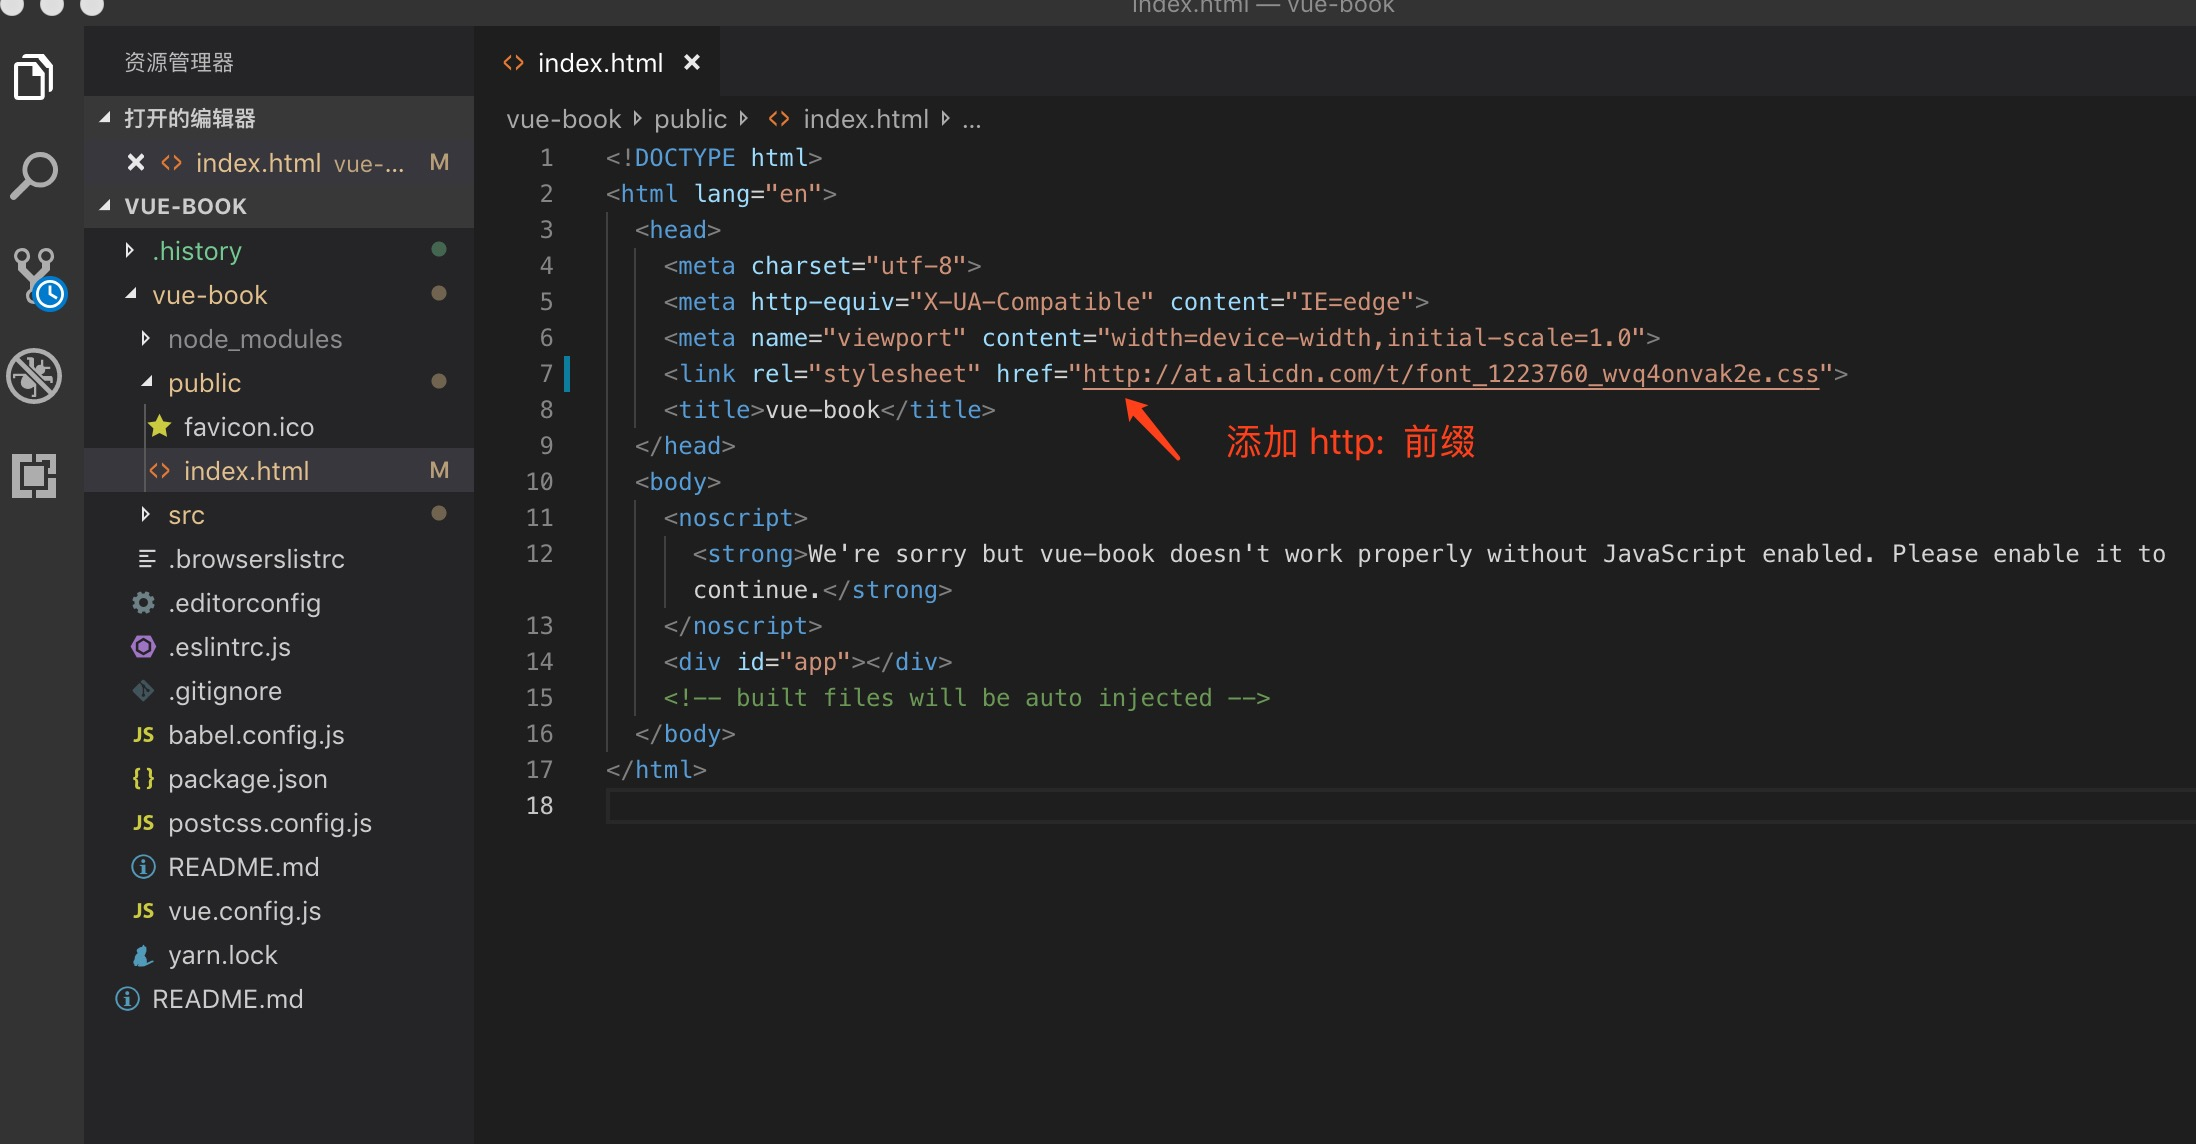
Task: Select the index.html editor tab
Action: coord(599,63)
